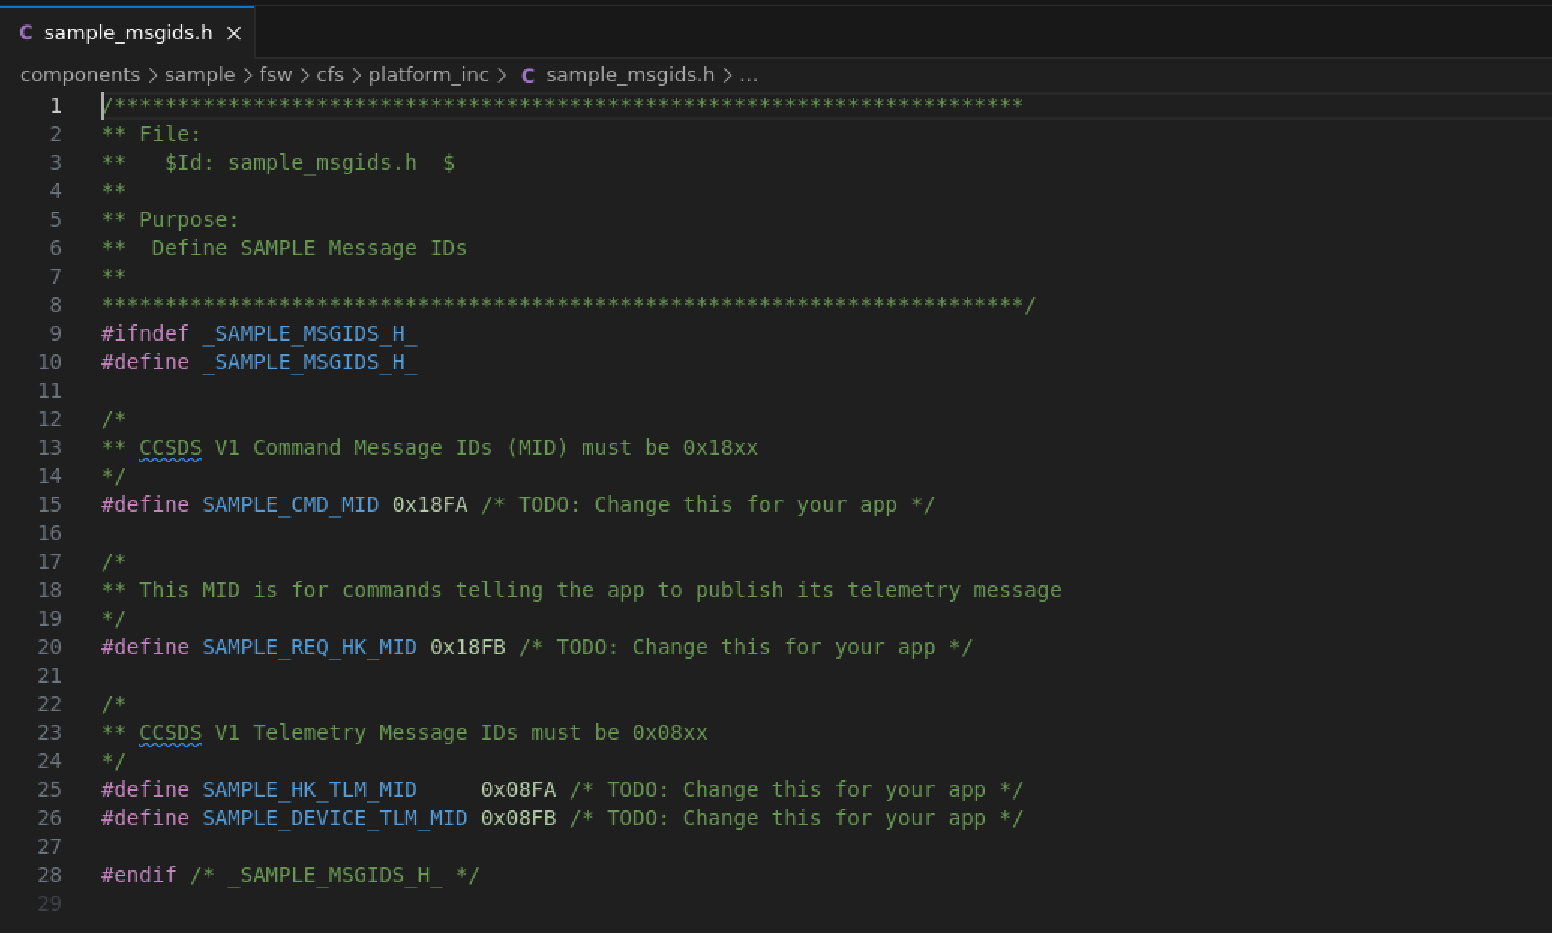
Task: Click the value 0x18FB
Action: (468, 647)
